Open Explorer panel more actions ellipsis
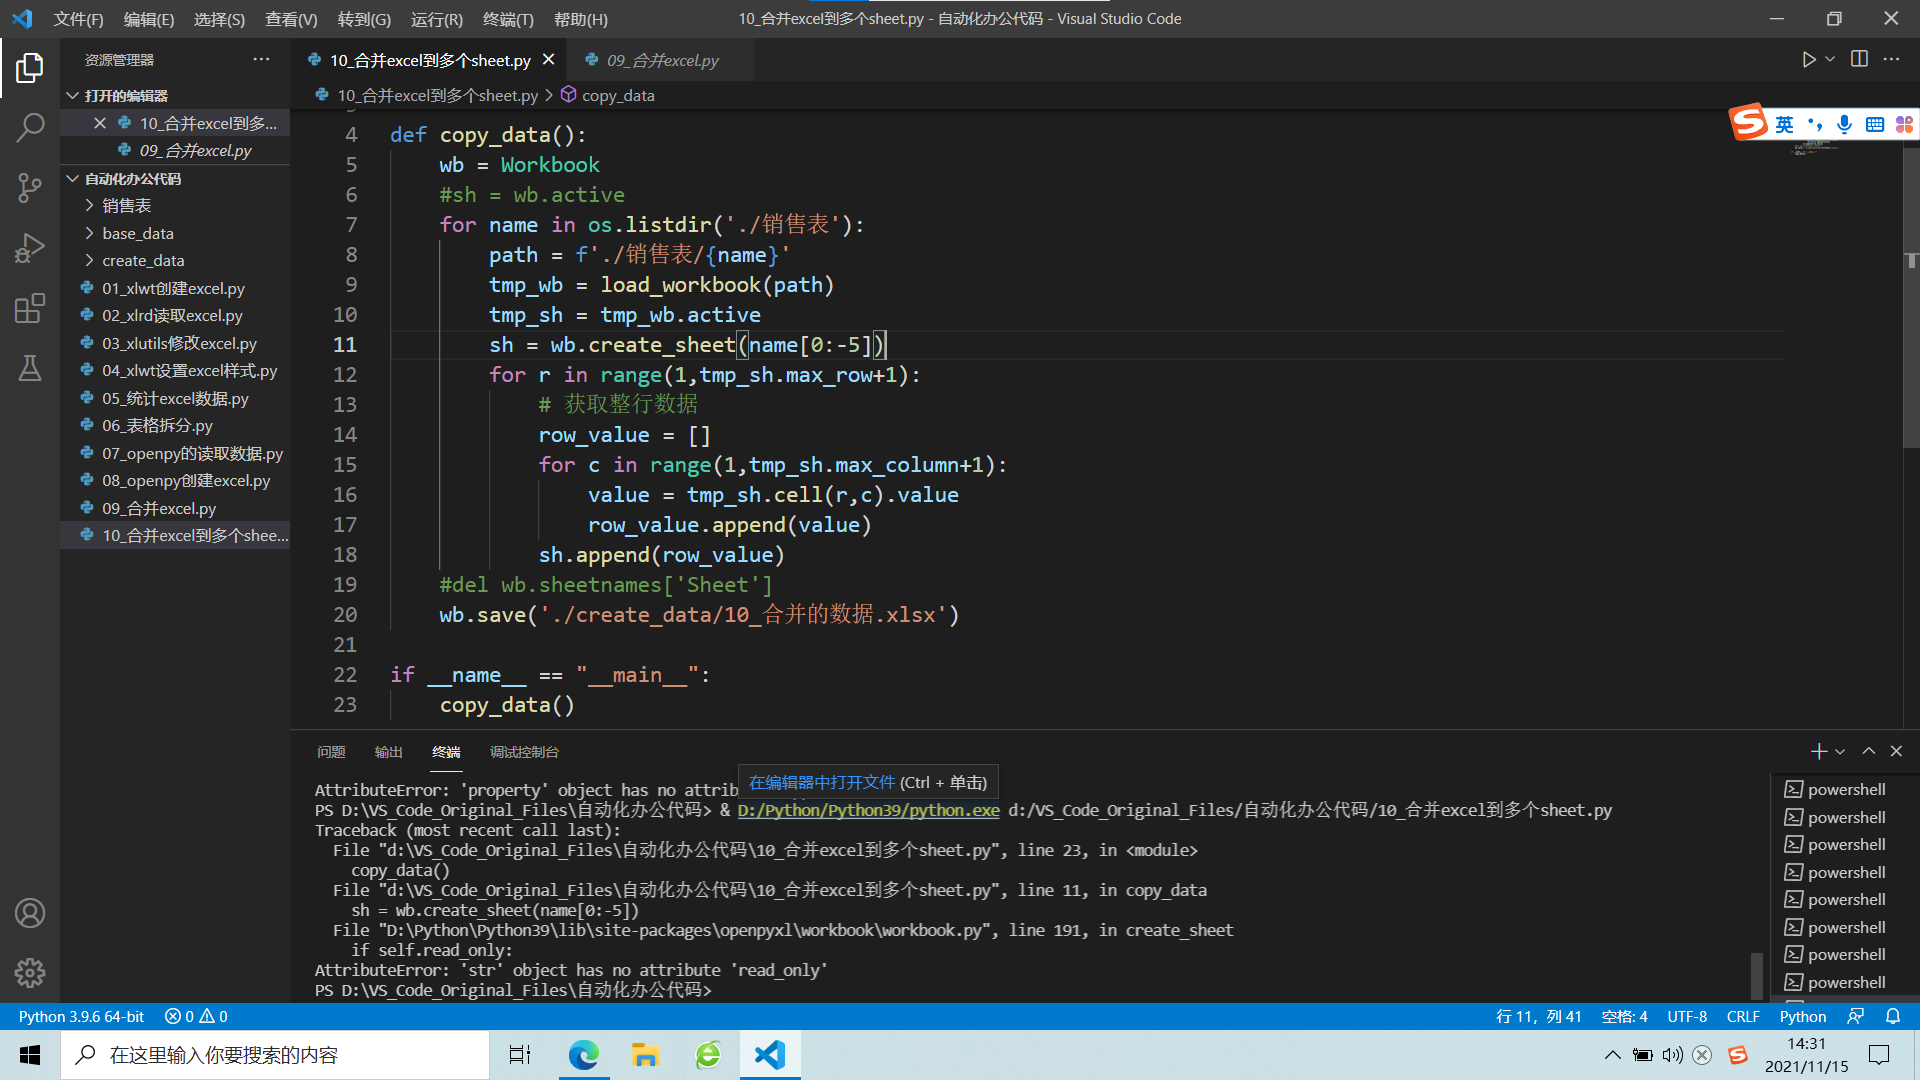The image size is (1920, 1080). tap(261, 60)
